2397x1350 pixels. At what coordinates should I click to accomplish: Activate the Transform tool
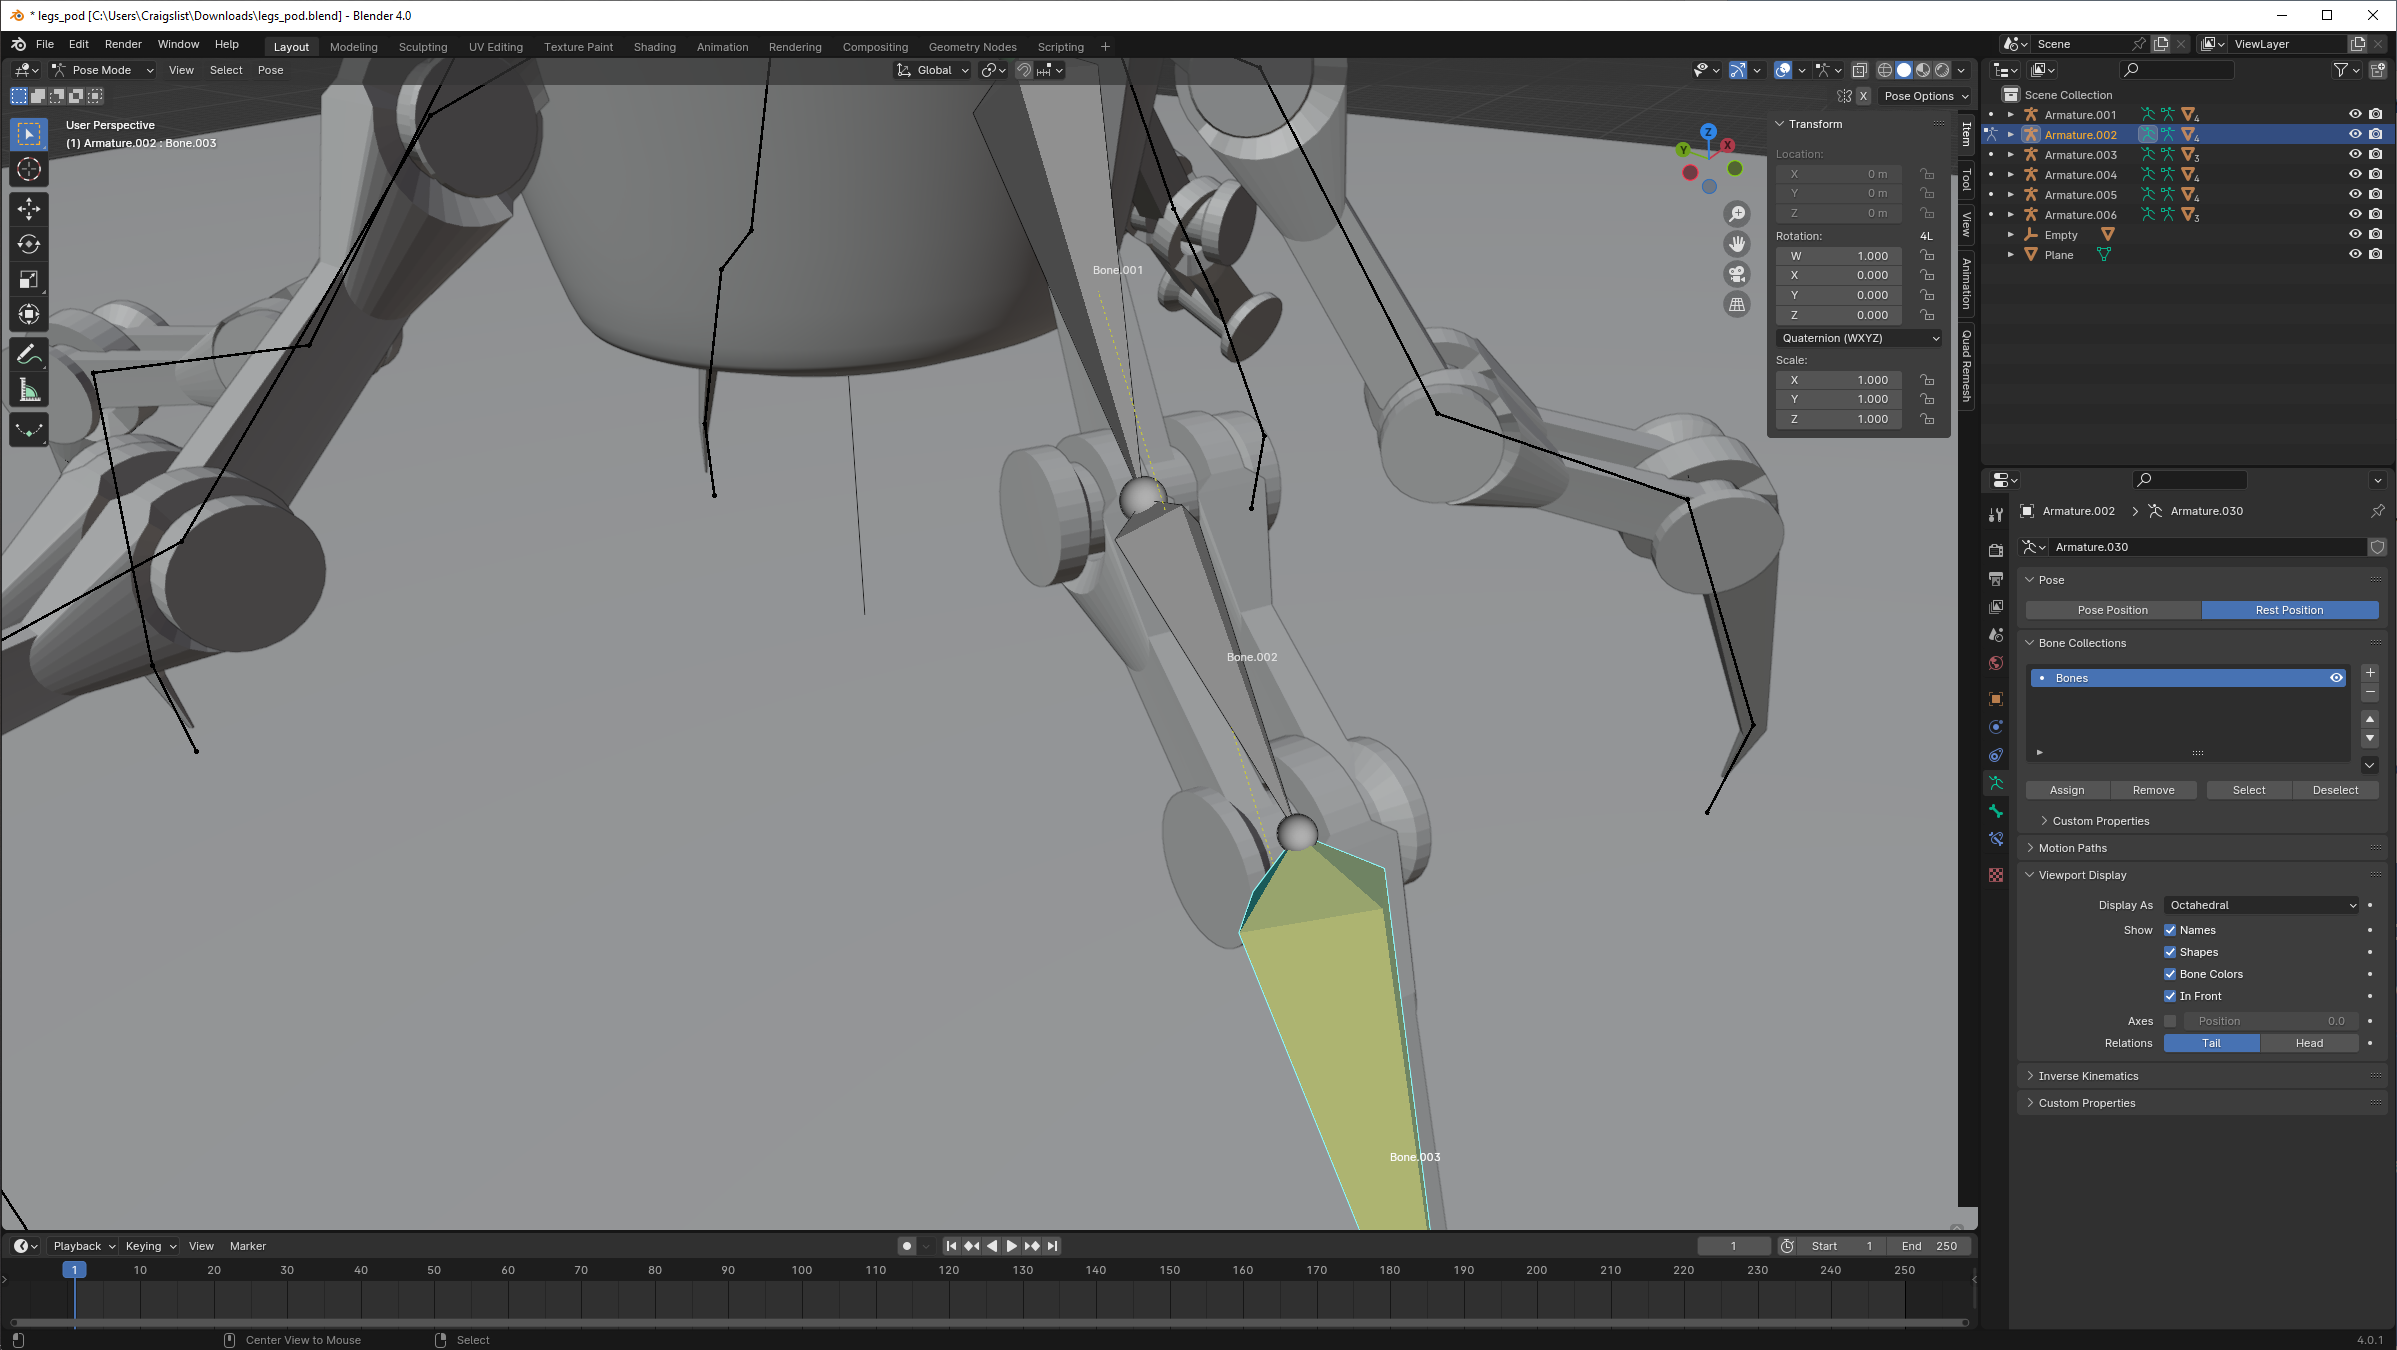(x=28, y=315)
